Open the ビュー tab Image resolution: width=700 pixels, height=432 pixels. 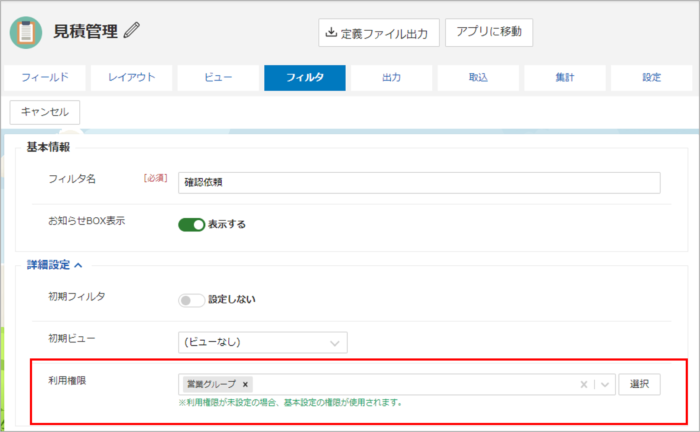(x=218, y=78)
